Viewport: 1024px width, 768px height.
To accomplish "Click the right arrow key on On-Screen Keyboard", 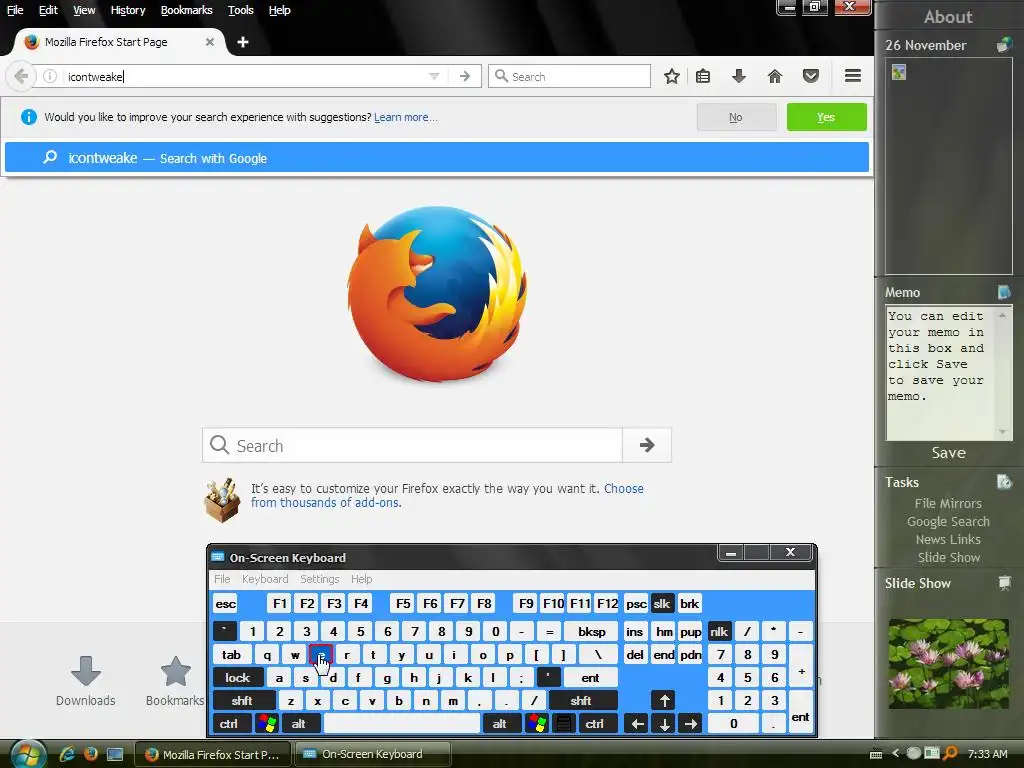I will [x=690, y=724].
